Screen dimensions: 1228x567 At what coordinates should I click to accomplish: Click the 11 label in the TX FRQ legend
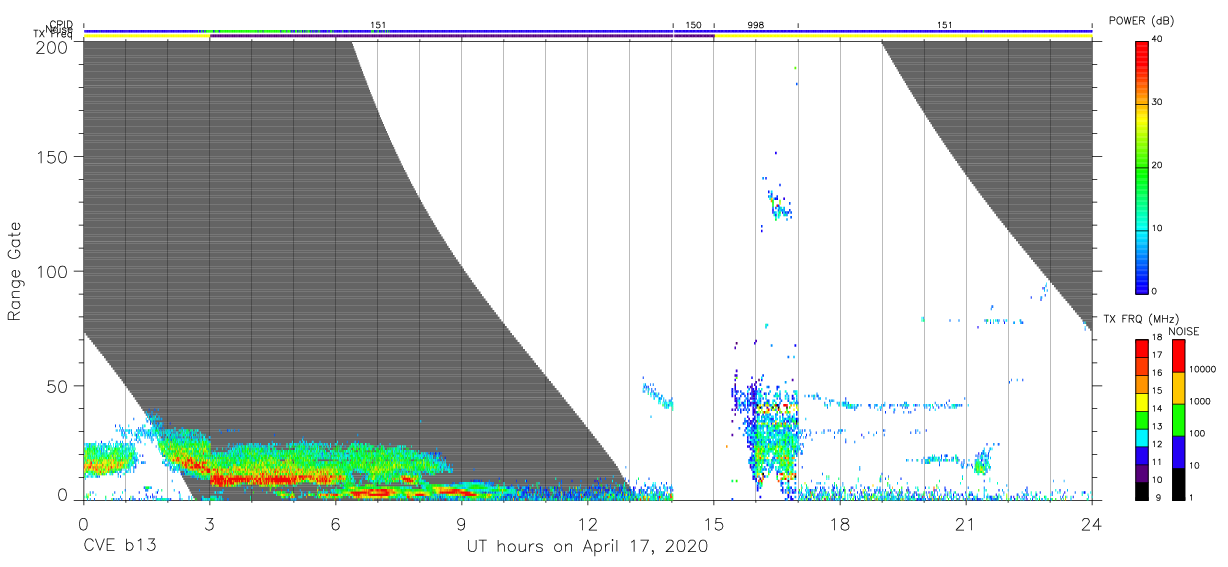(x=1158, y=462)
